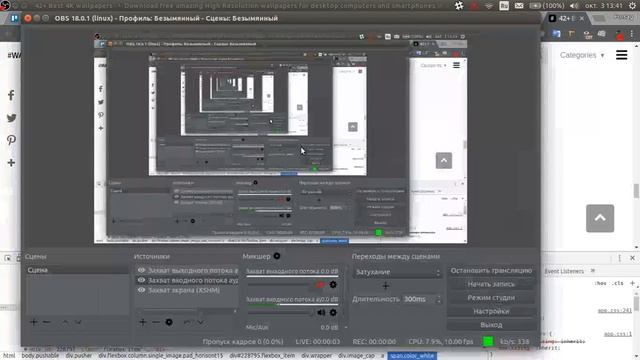Open the battery 100% indicator
The height and width of the screenshot is (360, 640).
[547, 6]
